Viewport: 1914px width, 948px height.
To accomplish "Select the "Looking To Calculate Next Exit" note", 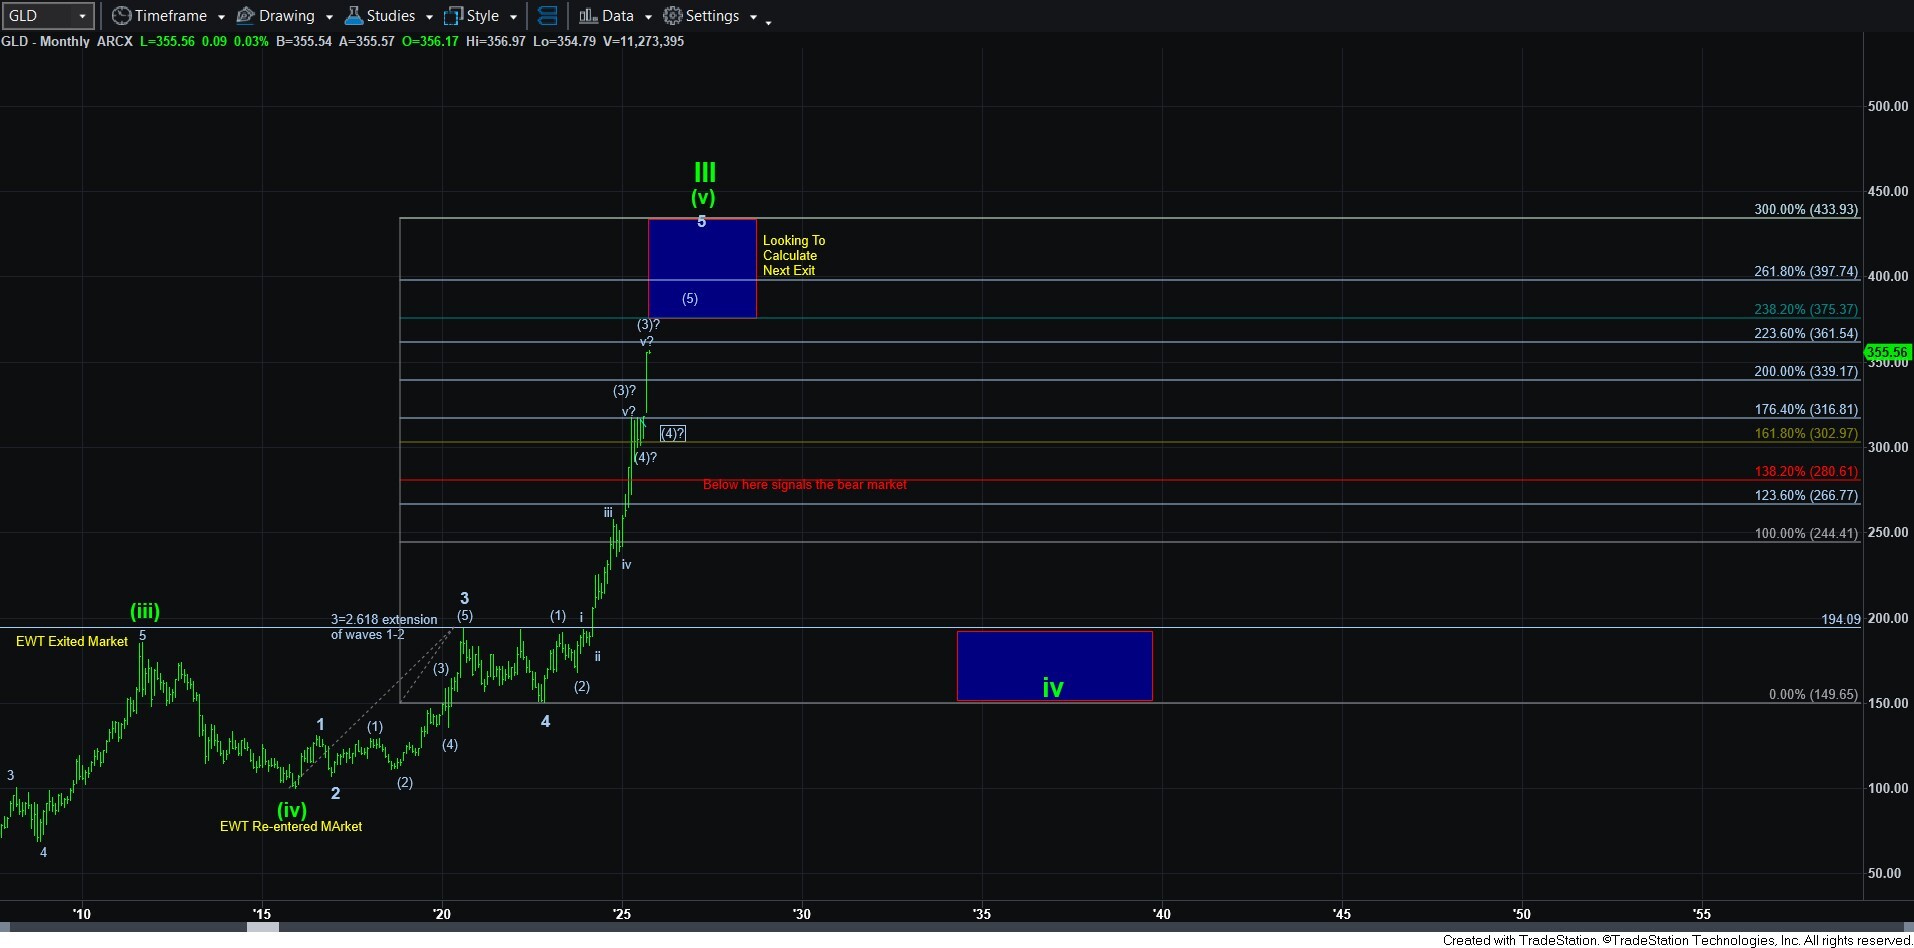I will coord(793,255).
